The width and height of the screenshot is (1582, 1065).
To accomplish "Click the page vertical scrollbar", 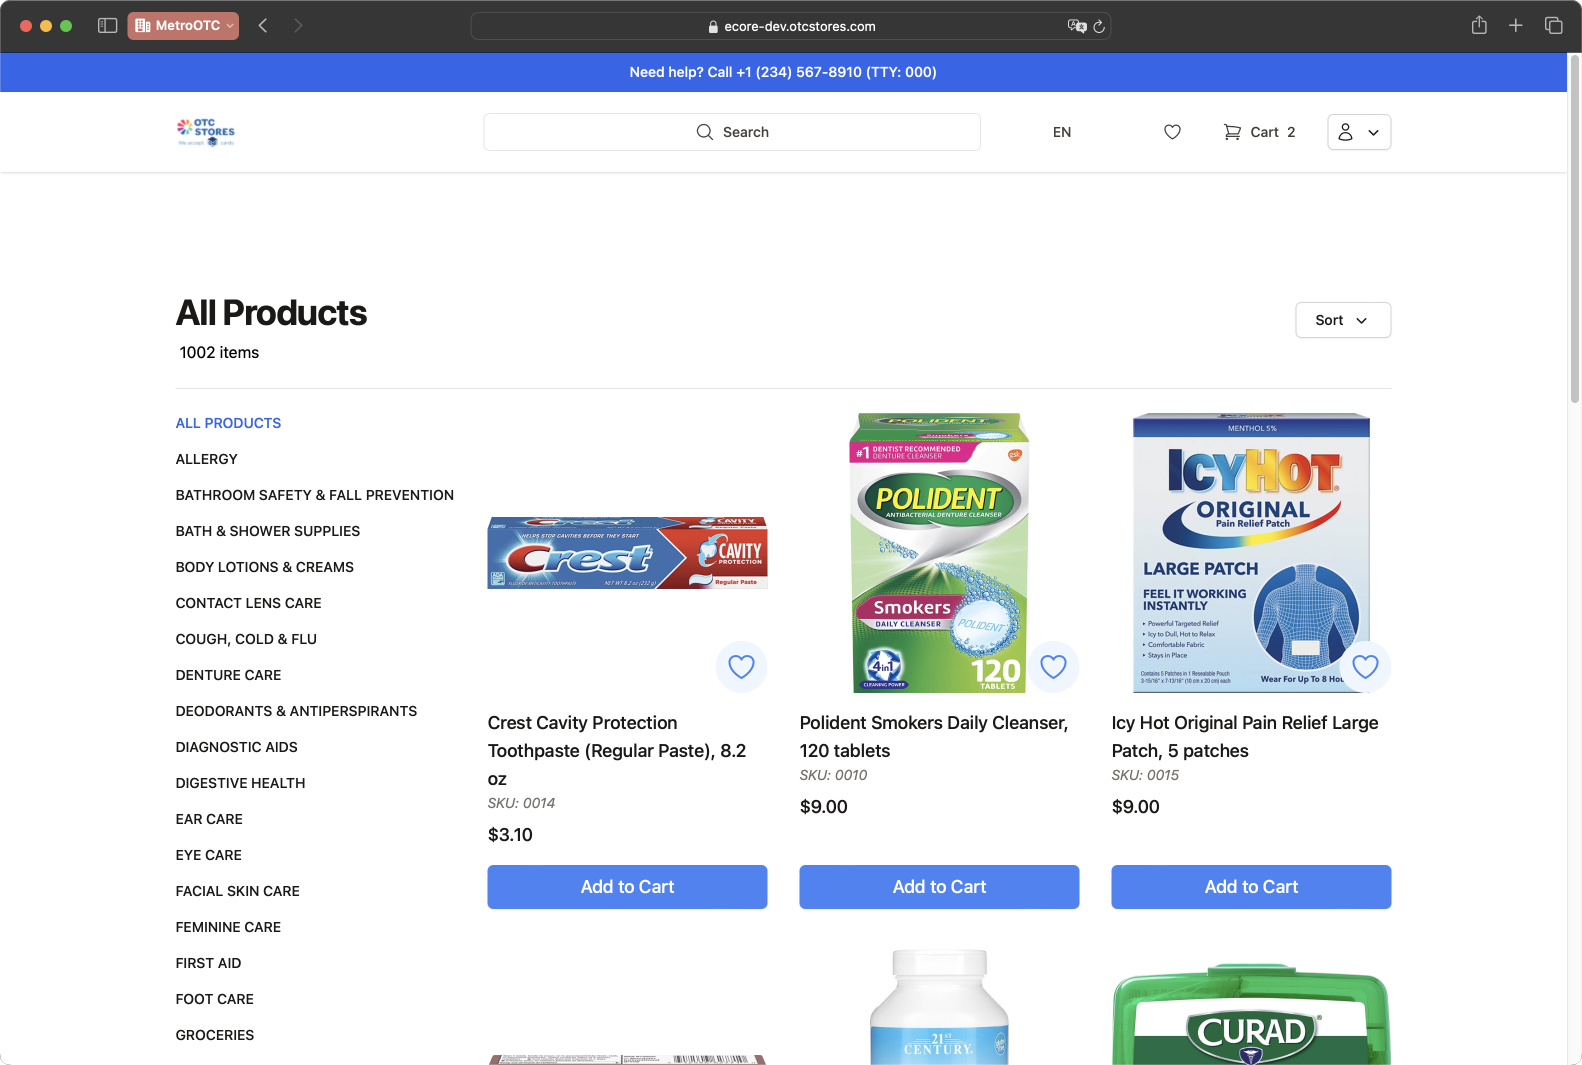I will tap(1574, 230).
